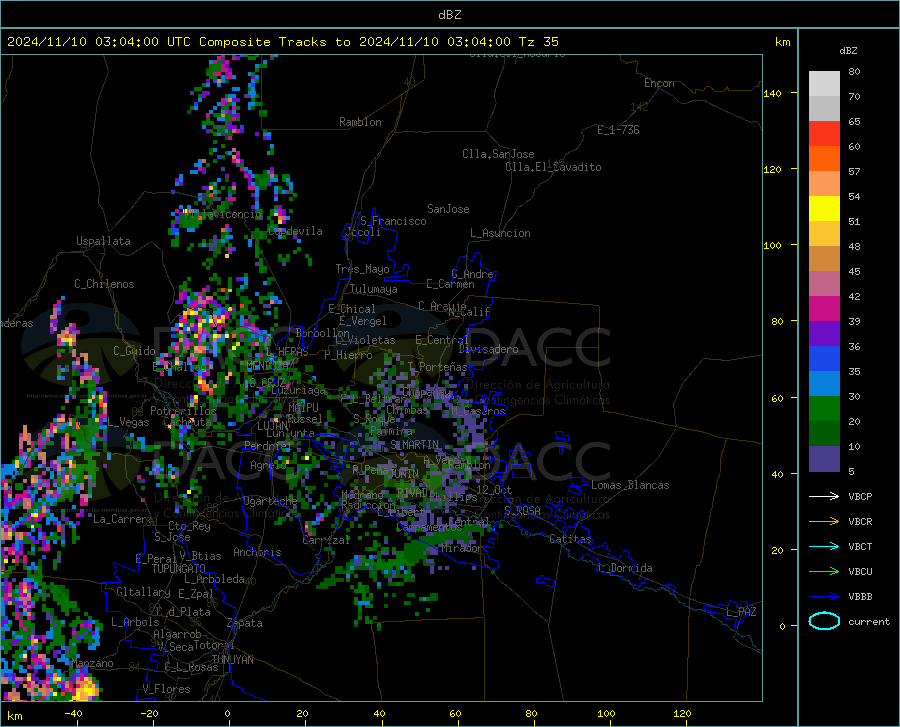The height and width of the screenshot is (727, 900).
Task: Click the green VBCU arrow in legend
Action: 824,572
